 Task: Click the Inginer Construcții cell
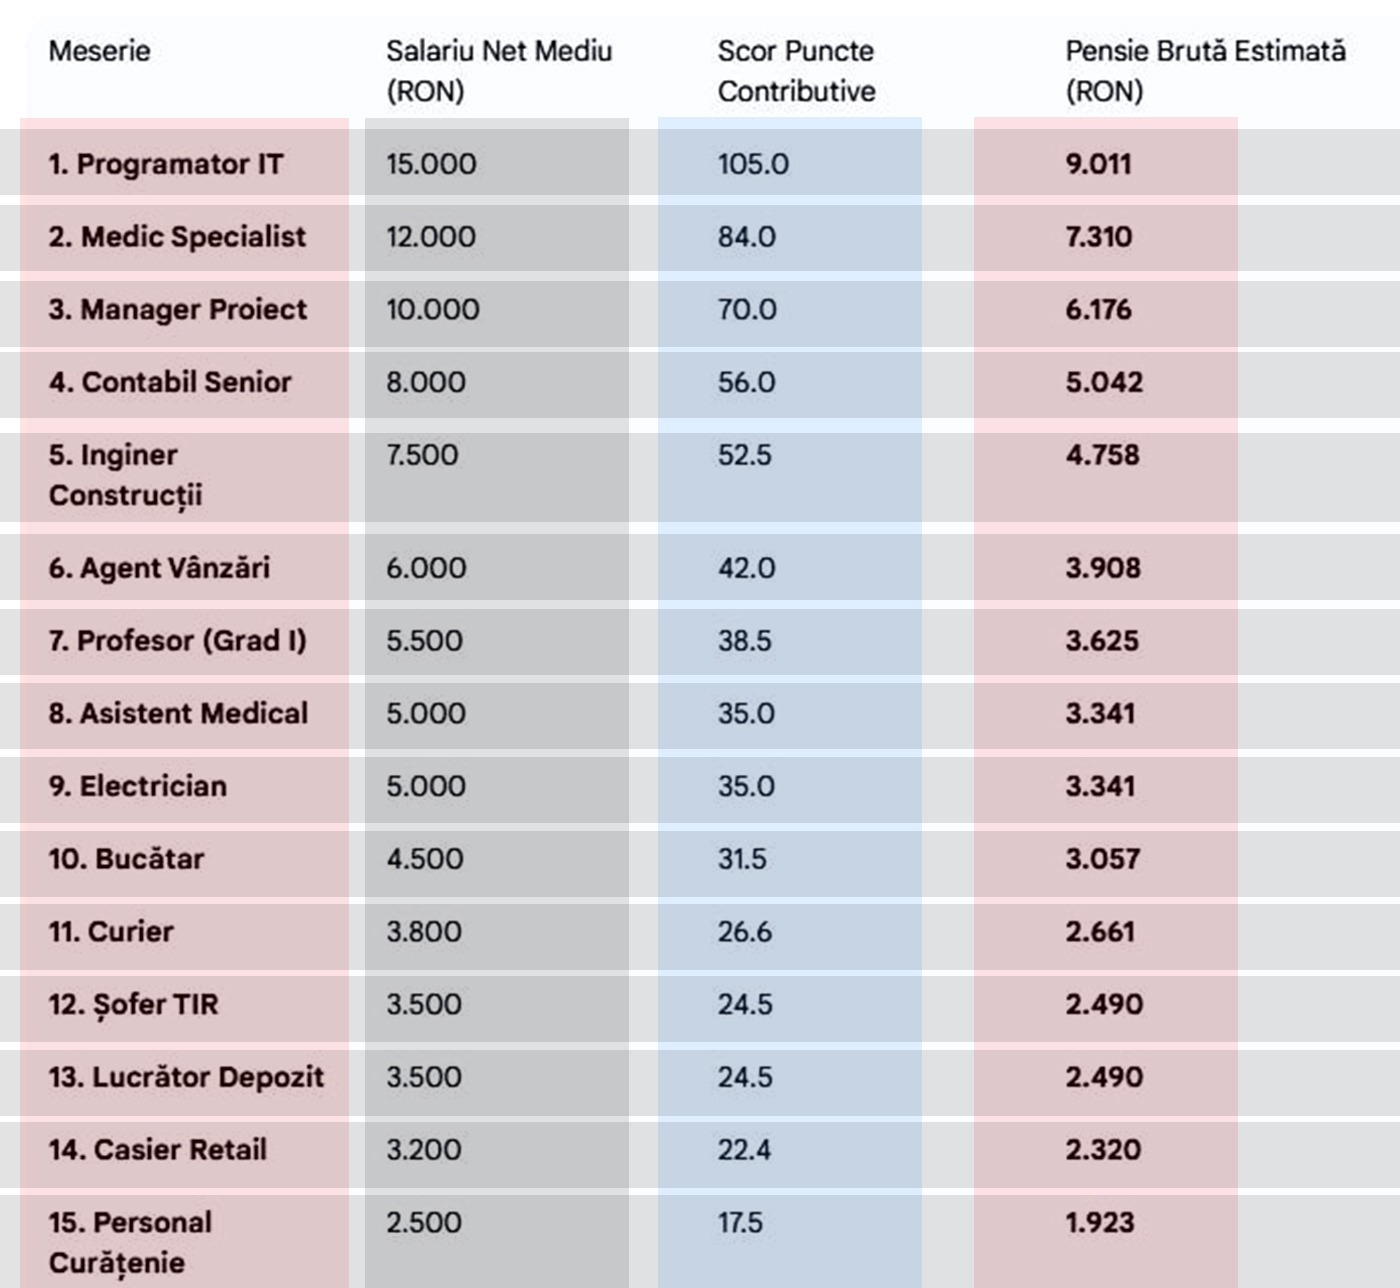[125, 475]
